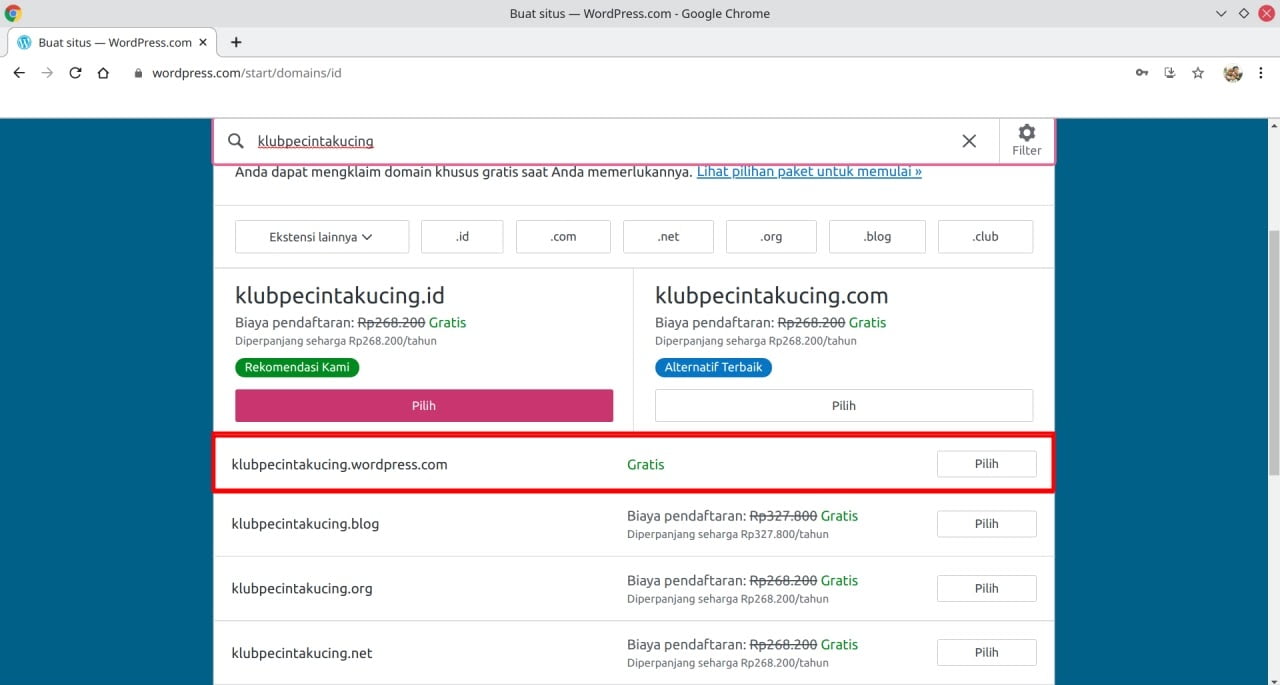Clear the domain search with the X icon
This screenshot has height=685, width=1280.
click(969, 141)
